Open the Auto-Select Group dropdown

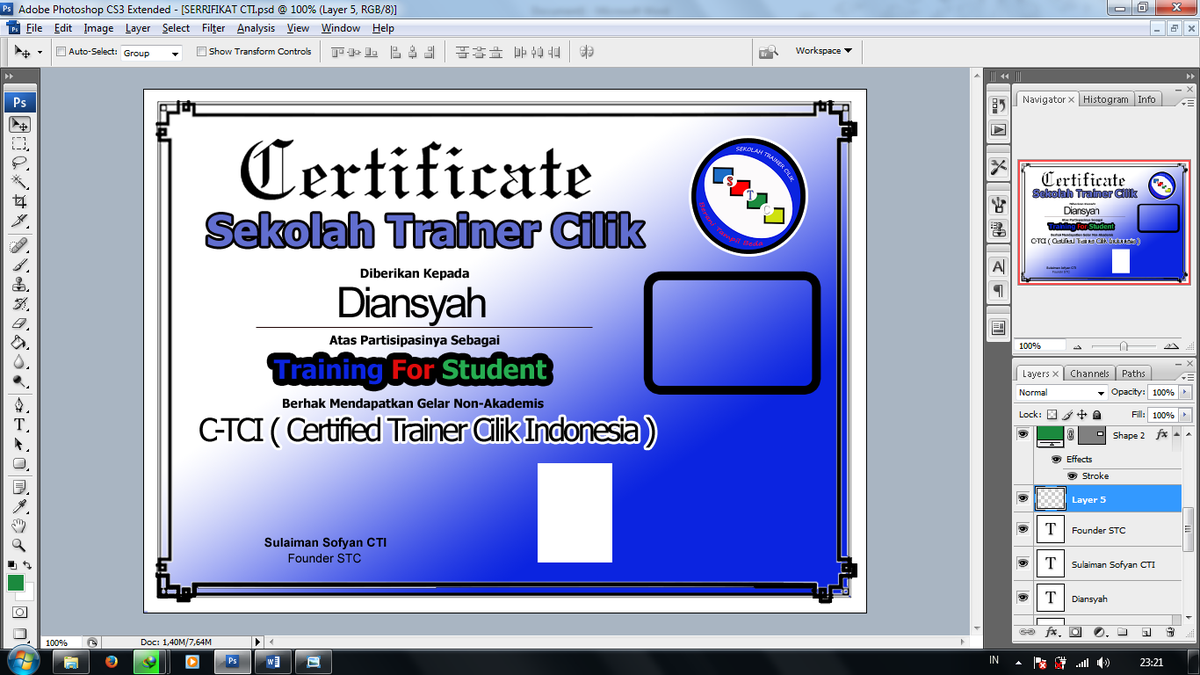[150, 51]
